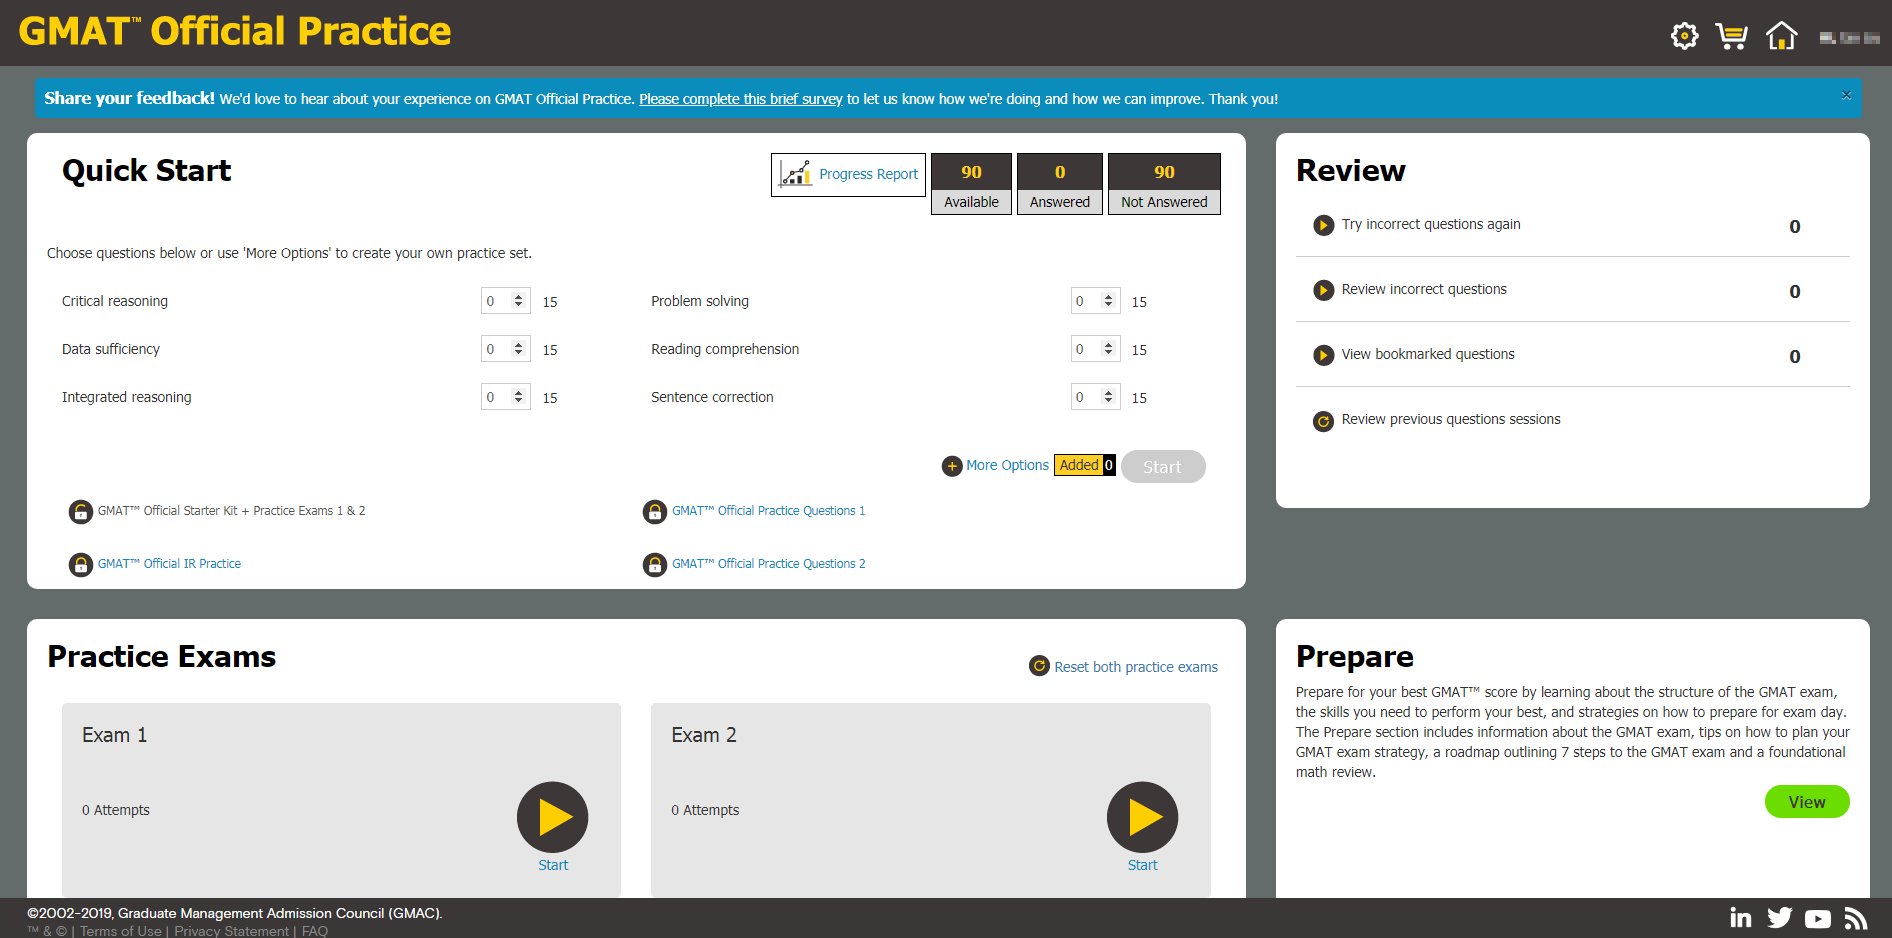Click the Reset practice exams icon
Screen dimensions: 1892x938
point(1039,666)
